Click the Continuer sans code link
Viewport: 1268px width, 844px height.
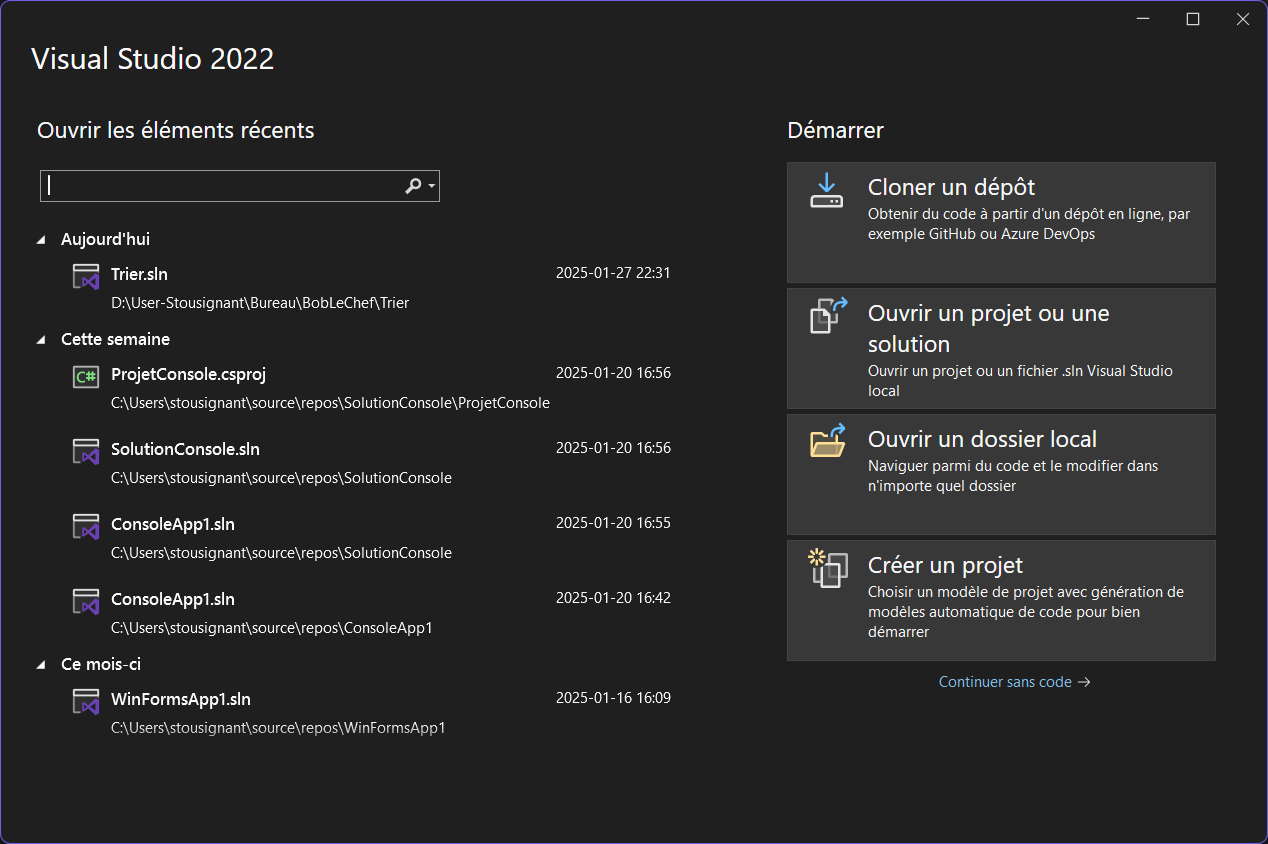coord(1013,681)
